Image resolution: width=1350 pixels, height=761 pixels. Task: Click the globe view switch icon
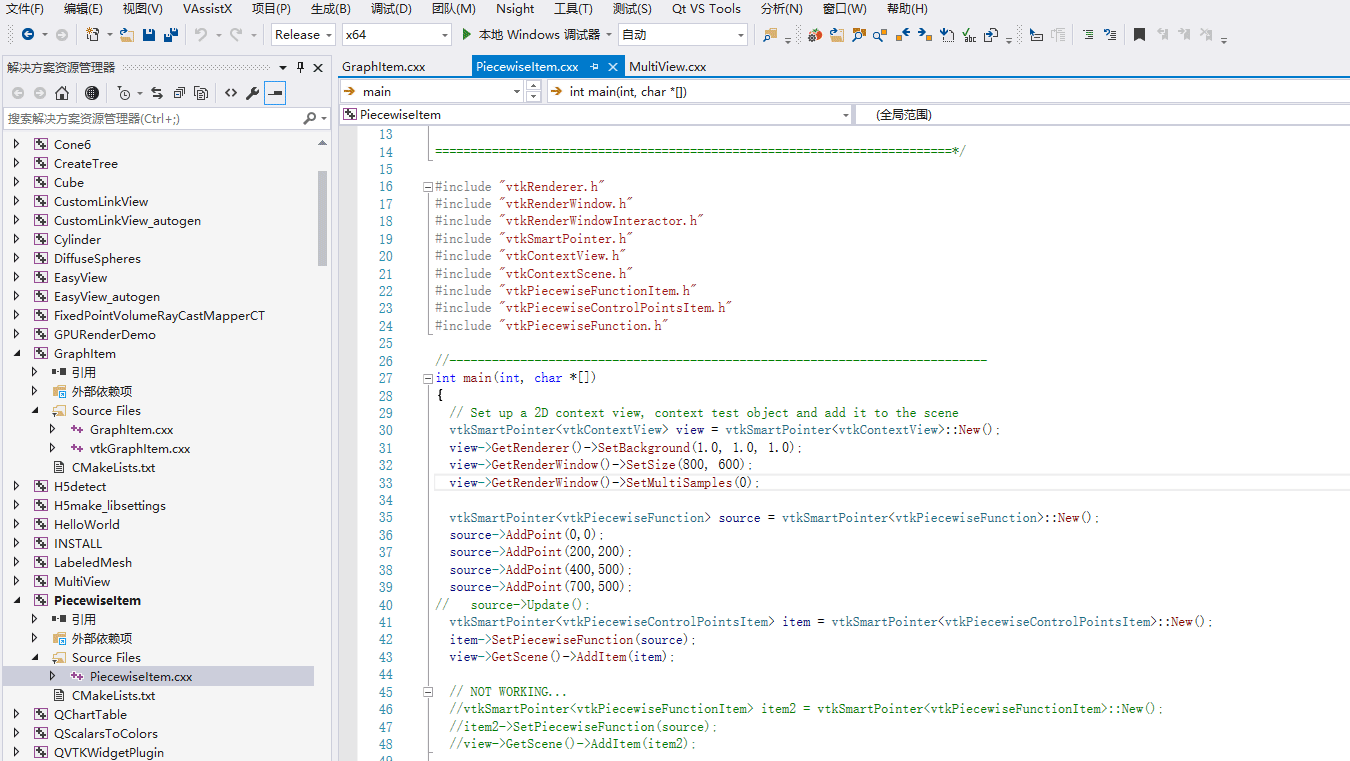[x=92, y=93]
